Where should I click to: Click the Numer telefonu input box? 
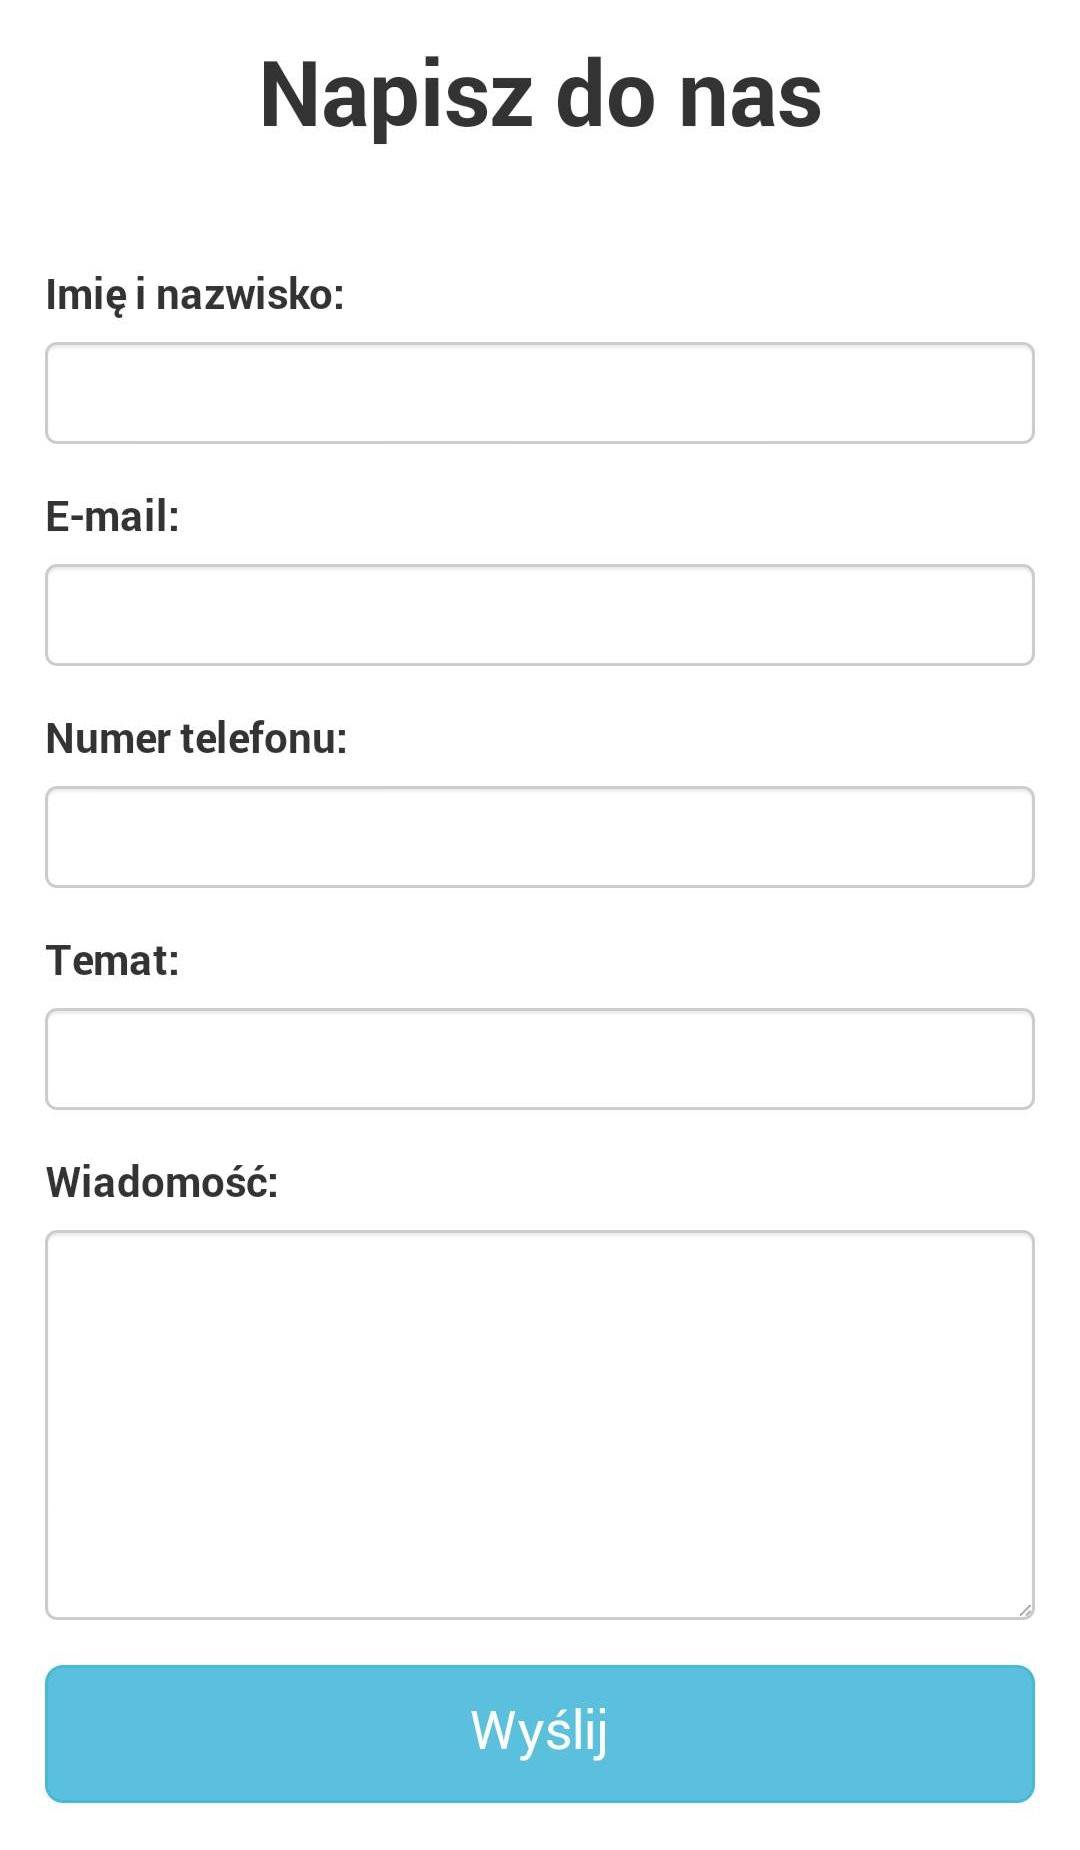click(540, 837)
